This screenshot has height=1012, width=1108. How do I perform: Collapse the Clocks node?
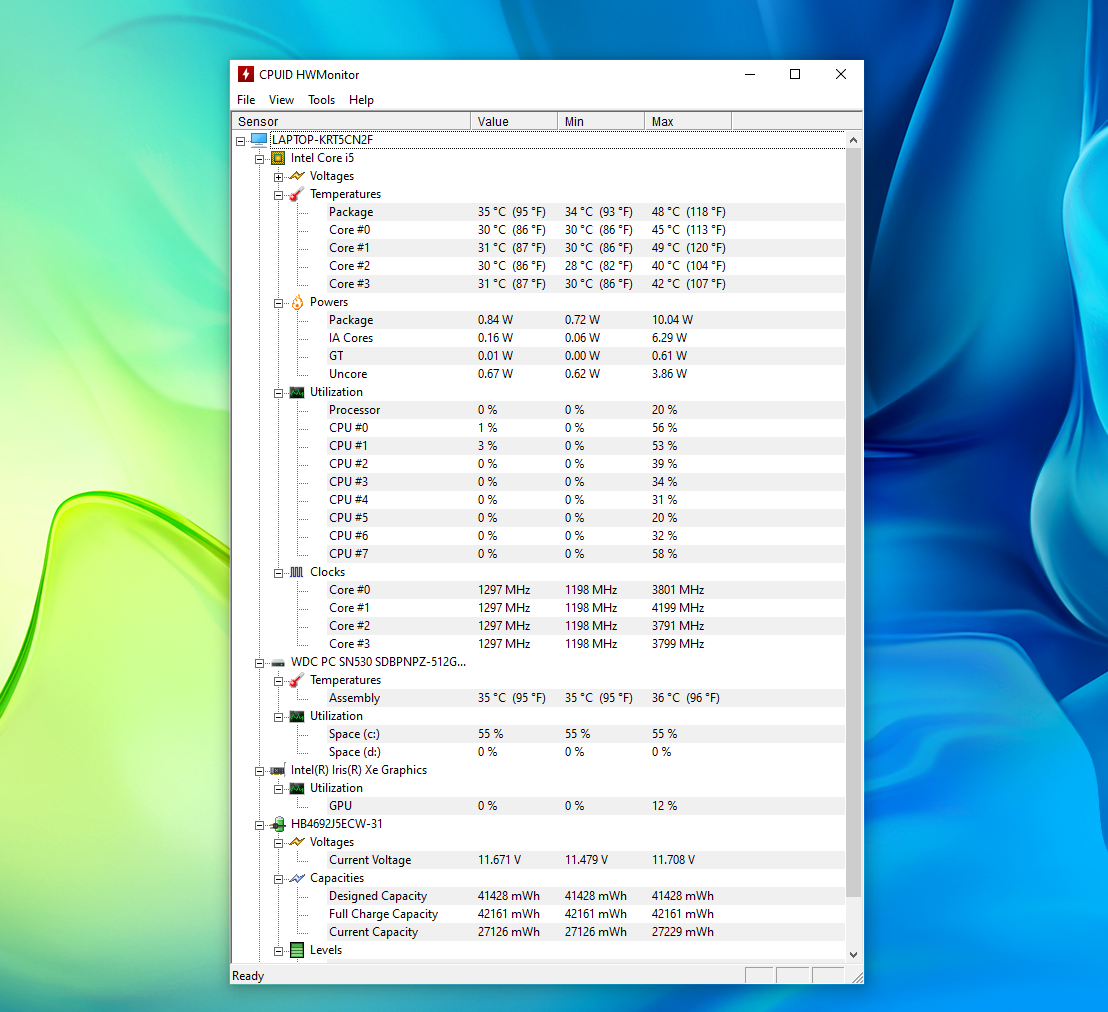point(278,573)
